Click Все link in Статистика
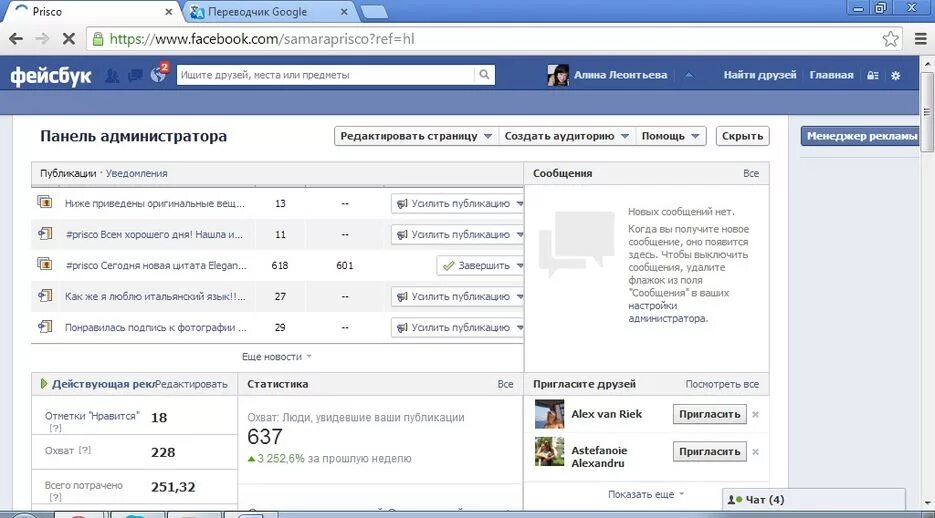 point(505,384)
